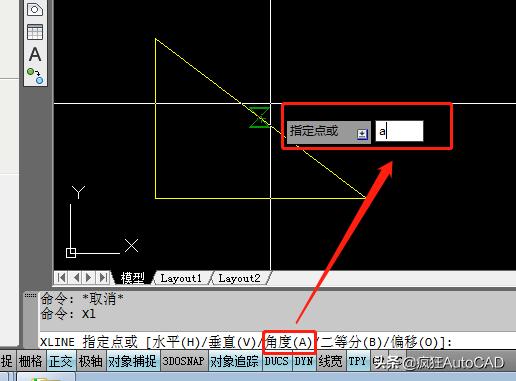The width and height of the screenshot is (516, 381).
Task: Click the 角度(A) option in command line
Action: [289, 342]
